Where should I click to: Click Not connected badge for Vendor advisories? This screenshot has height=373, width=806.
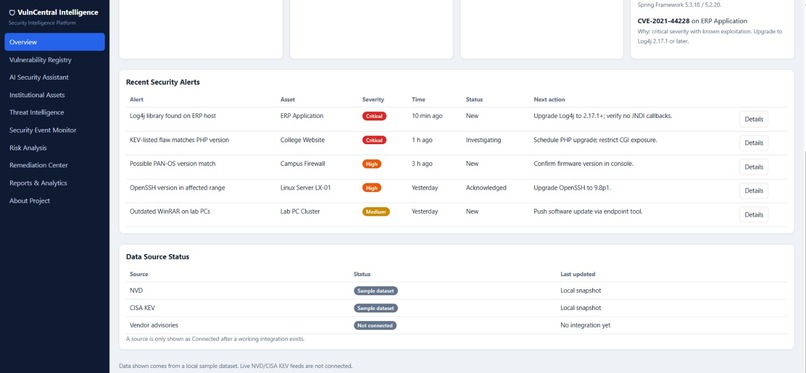point(375,325)
